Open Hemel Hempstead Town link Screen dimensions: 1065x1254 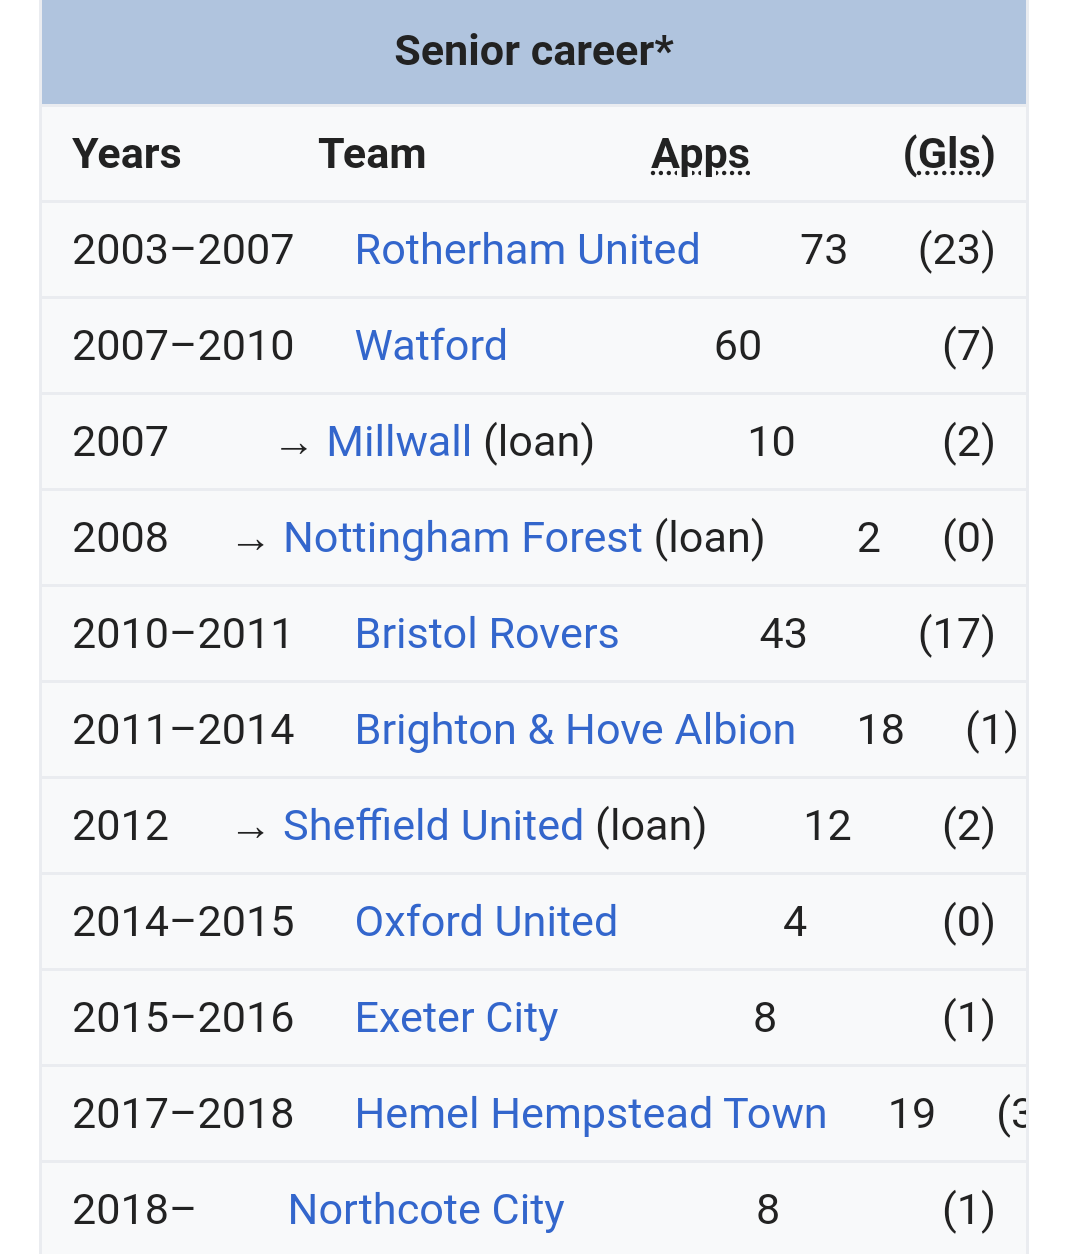[x=591, y=1114]
